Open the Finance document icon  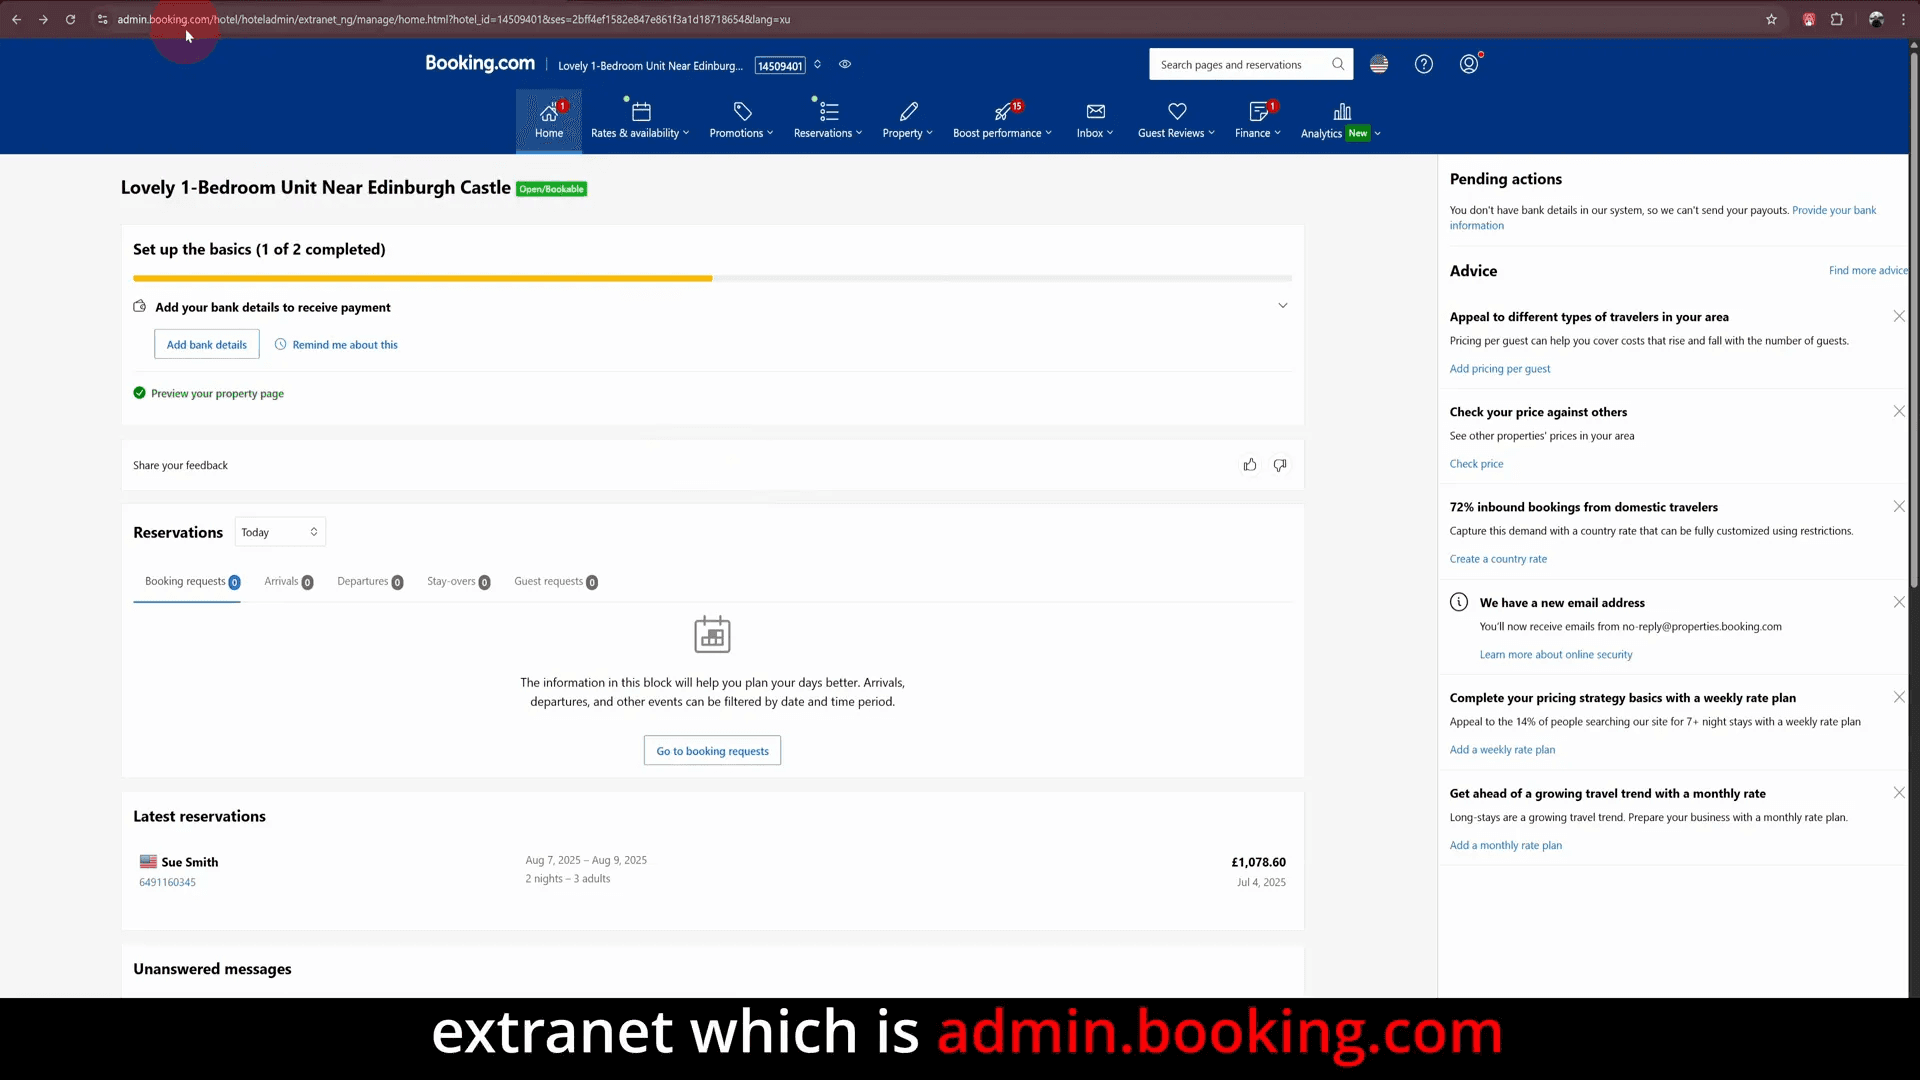[x=1258, y=112]
